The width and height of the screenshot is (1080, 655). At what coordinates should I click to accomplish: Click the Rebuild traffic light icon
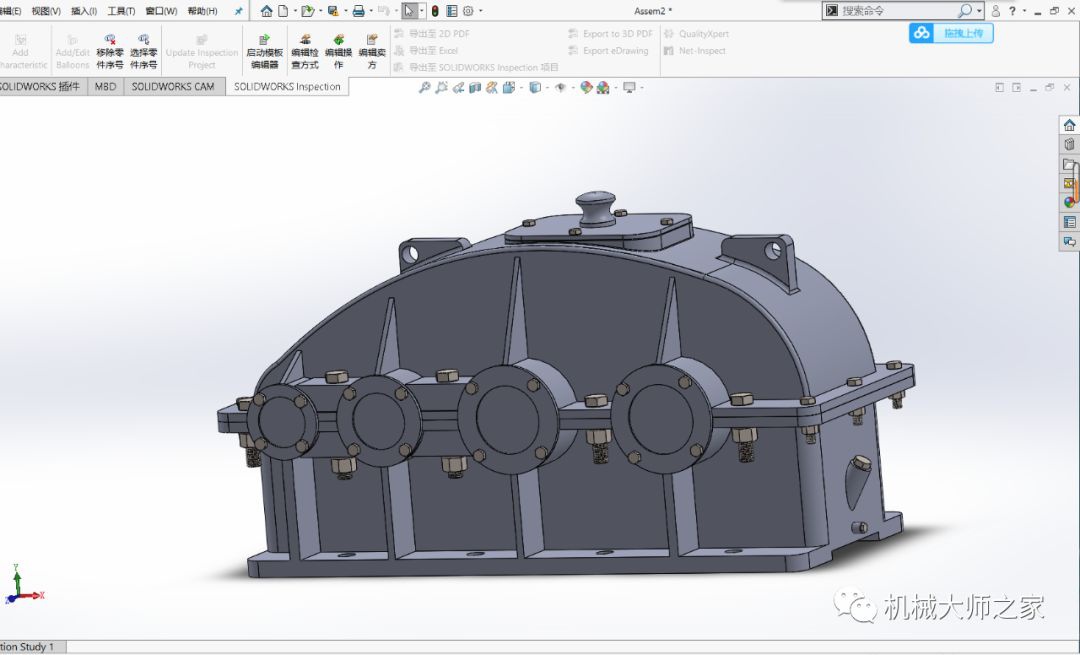coord(435,11)
